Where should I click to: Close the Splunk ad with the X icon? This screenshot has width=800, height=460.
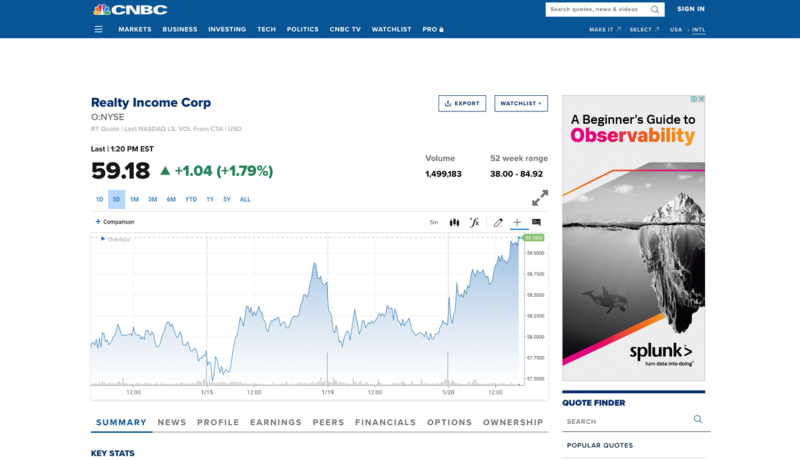(x=702, y=99)
